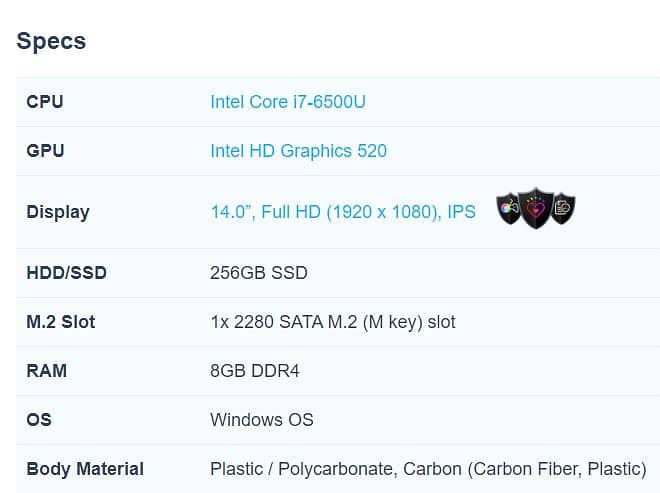This screenshot has height=493, width=660.
Task: Click the Specs heading
Action: click(x=51, y=41)
